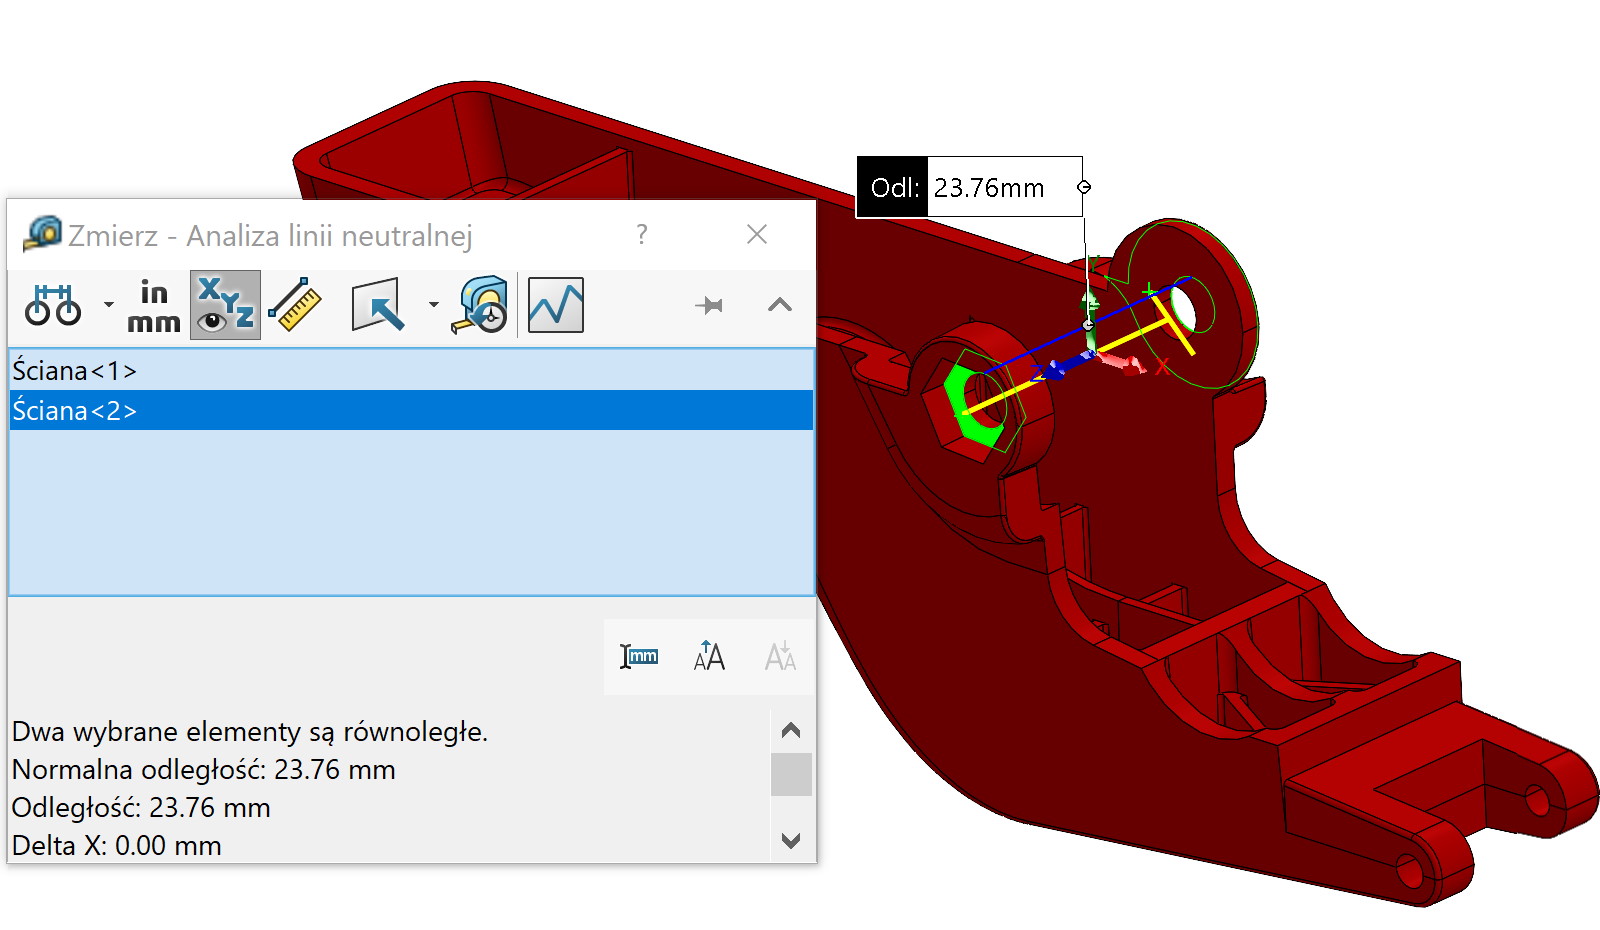Click the Create Sensor graph icon
The height and width of the screenshot is (930, 1600).
click(555, 305)
